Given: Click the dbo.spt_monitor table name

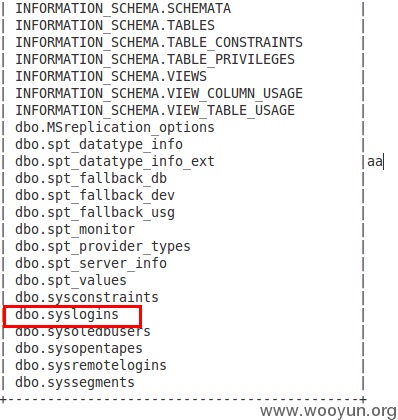Looking at the screenshot, I should click(x=75, y=229).
